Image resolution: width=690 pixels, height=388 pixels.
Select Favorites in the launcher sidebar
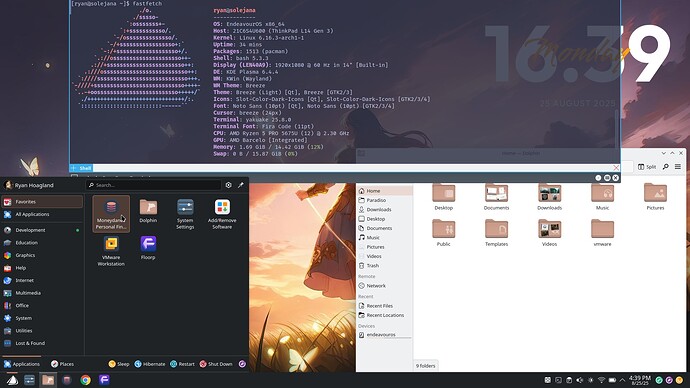(x=42, y=201)
